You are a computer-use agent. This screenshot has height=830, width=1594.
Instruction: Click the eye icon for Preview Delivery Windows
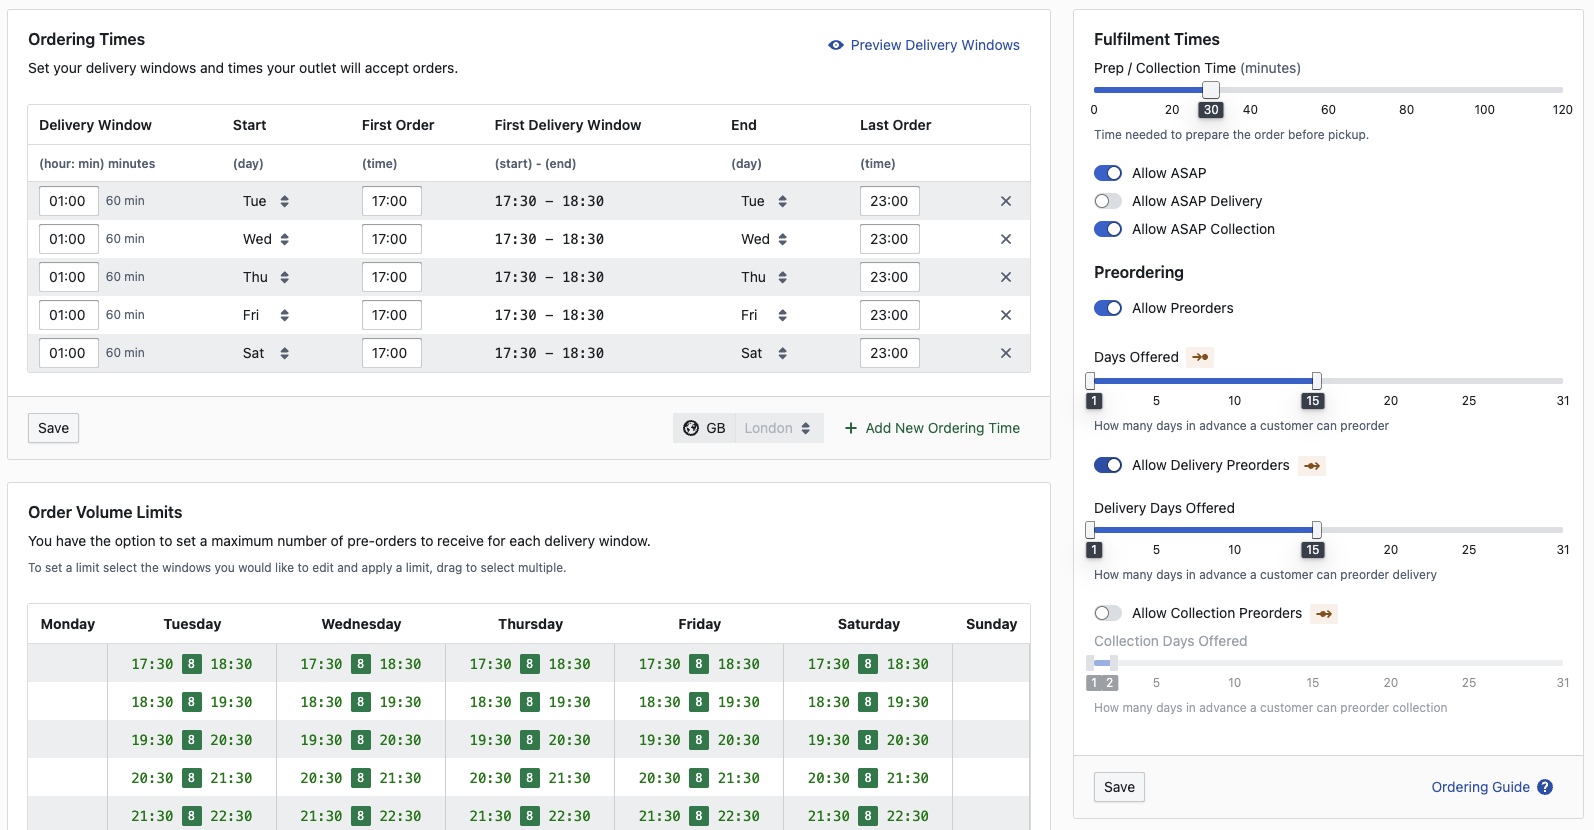click(836, 45)
